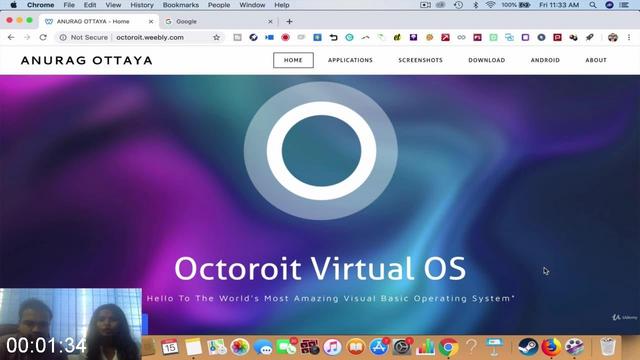Image resolution: width=640 pixels, height=360 pixels.
Task: Click the webcam video overlay thumbnail
Action: click(71, 324)
